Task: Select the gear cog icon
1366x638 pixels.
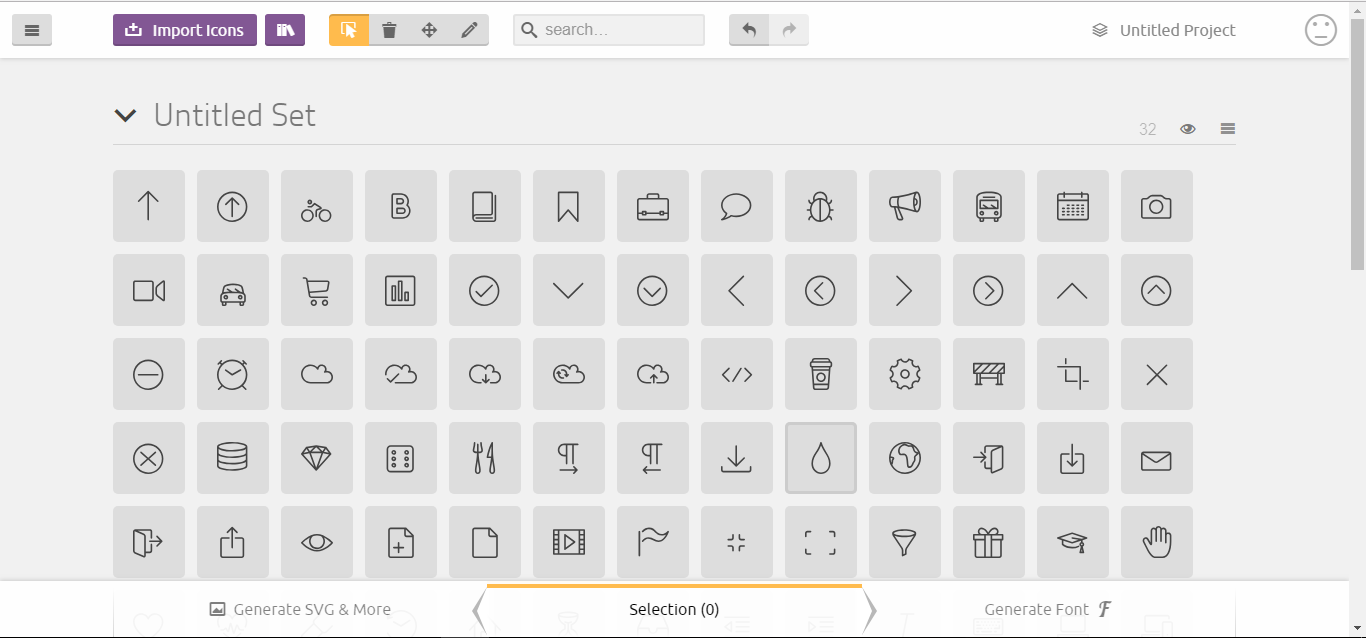Action: pyautogui.click(x=905, y=374)
